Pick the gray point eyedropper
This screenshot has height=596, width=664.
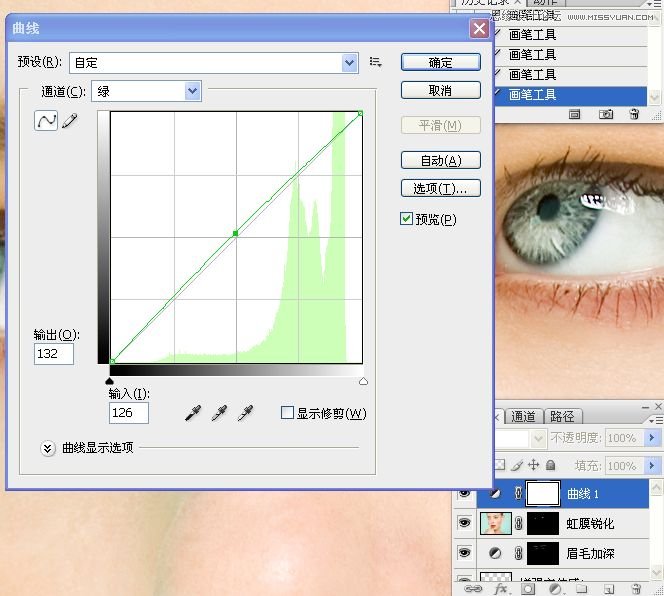coord(219,413)
